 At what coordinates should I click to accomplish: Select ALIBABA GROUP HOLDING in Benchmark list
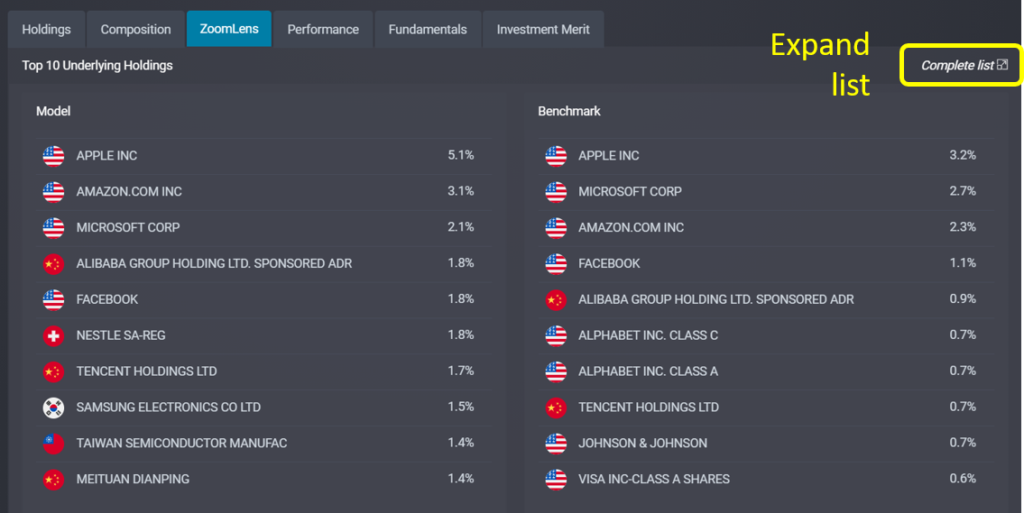click(716, 300)
